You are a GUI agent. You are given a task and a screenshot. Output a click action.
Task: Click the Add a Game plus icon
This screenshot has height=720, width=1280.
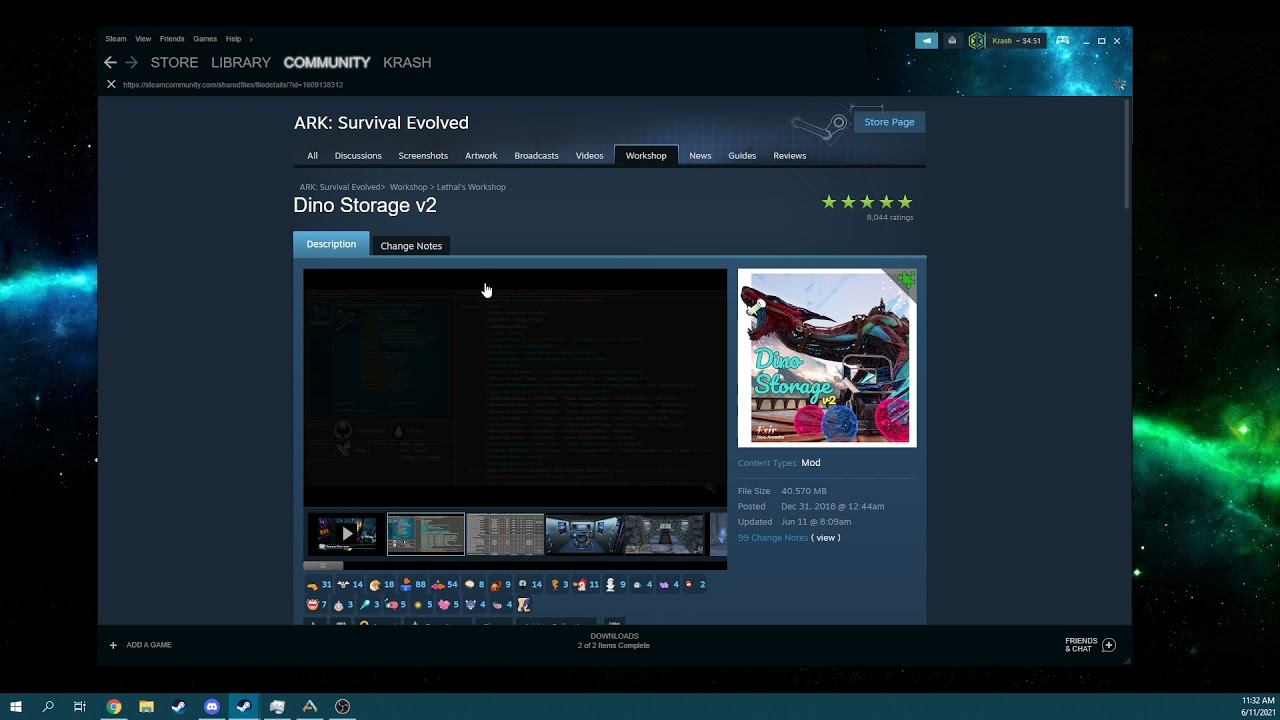coord(113,645)
